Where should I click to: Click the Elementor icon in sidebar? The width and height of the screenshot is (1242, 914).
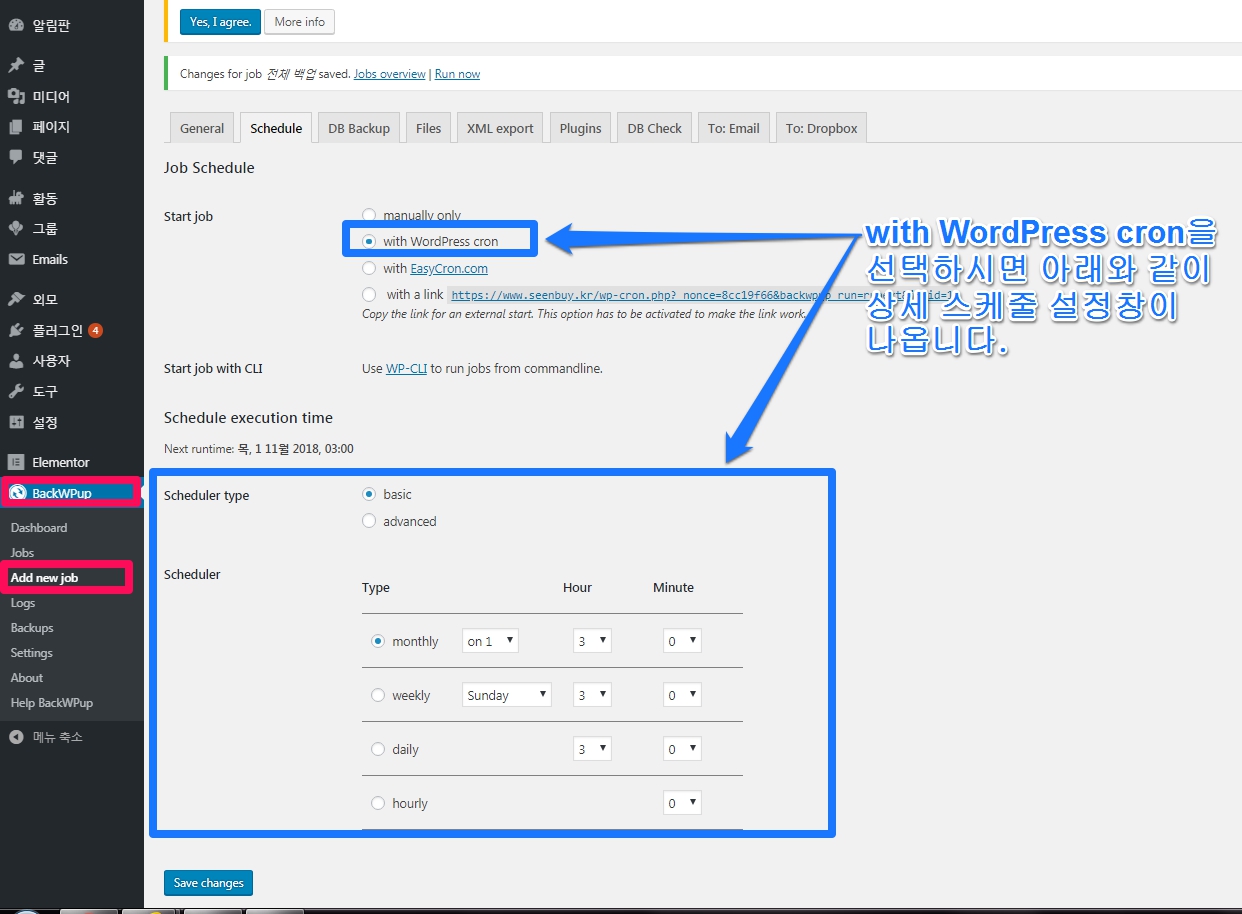pos(16,462)
